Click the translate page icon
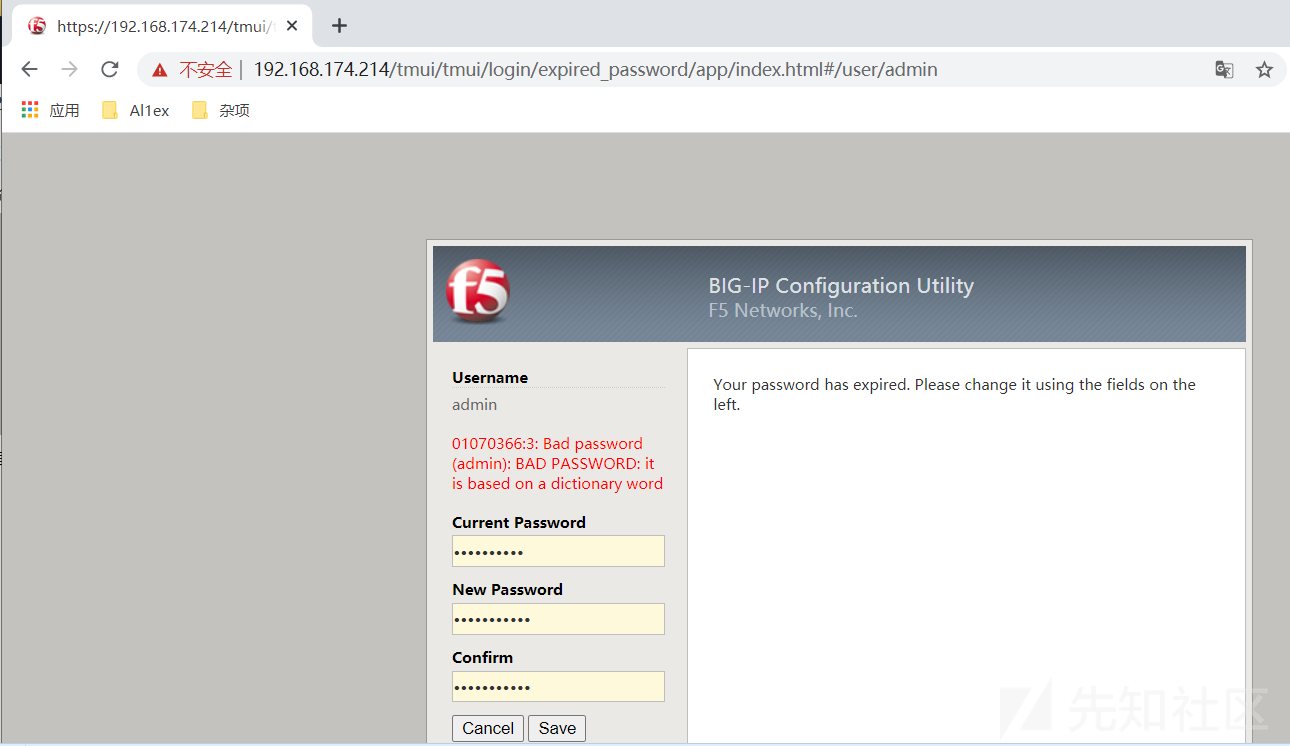Viewport: 1290px width, 746px height. (1224, 70)
